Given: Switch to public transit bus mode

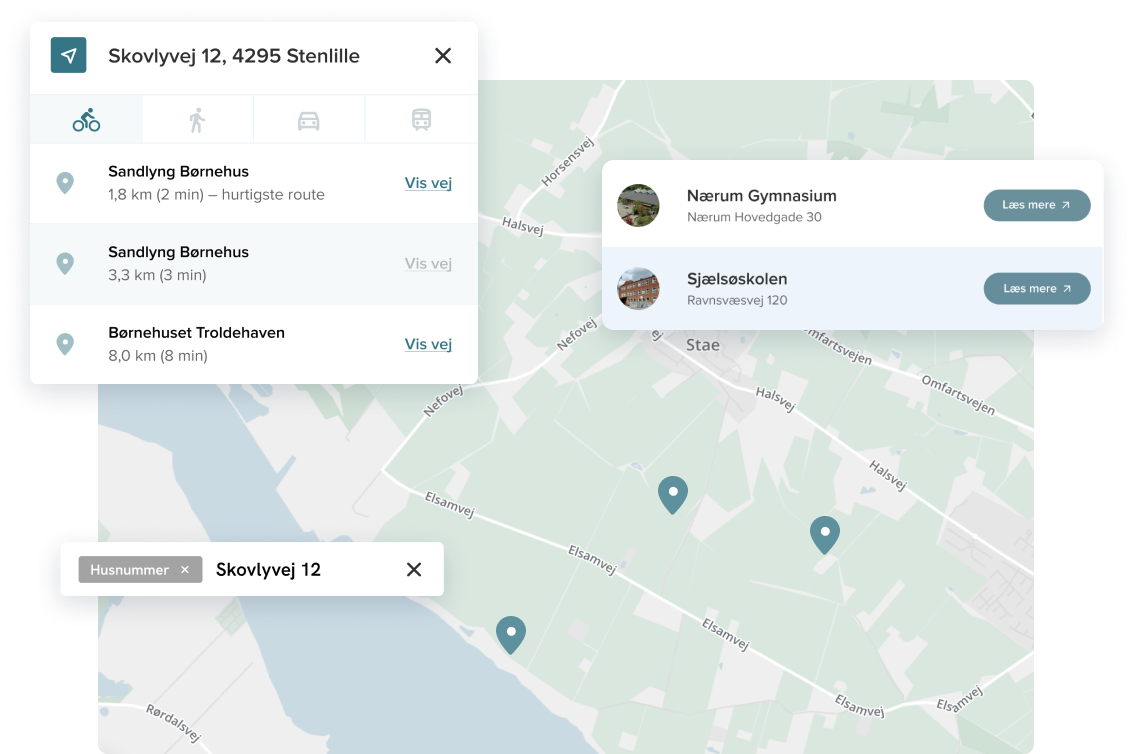Looking at the screenshot, I should pyautogui.click(x=421, y=120).
